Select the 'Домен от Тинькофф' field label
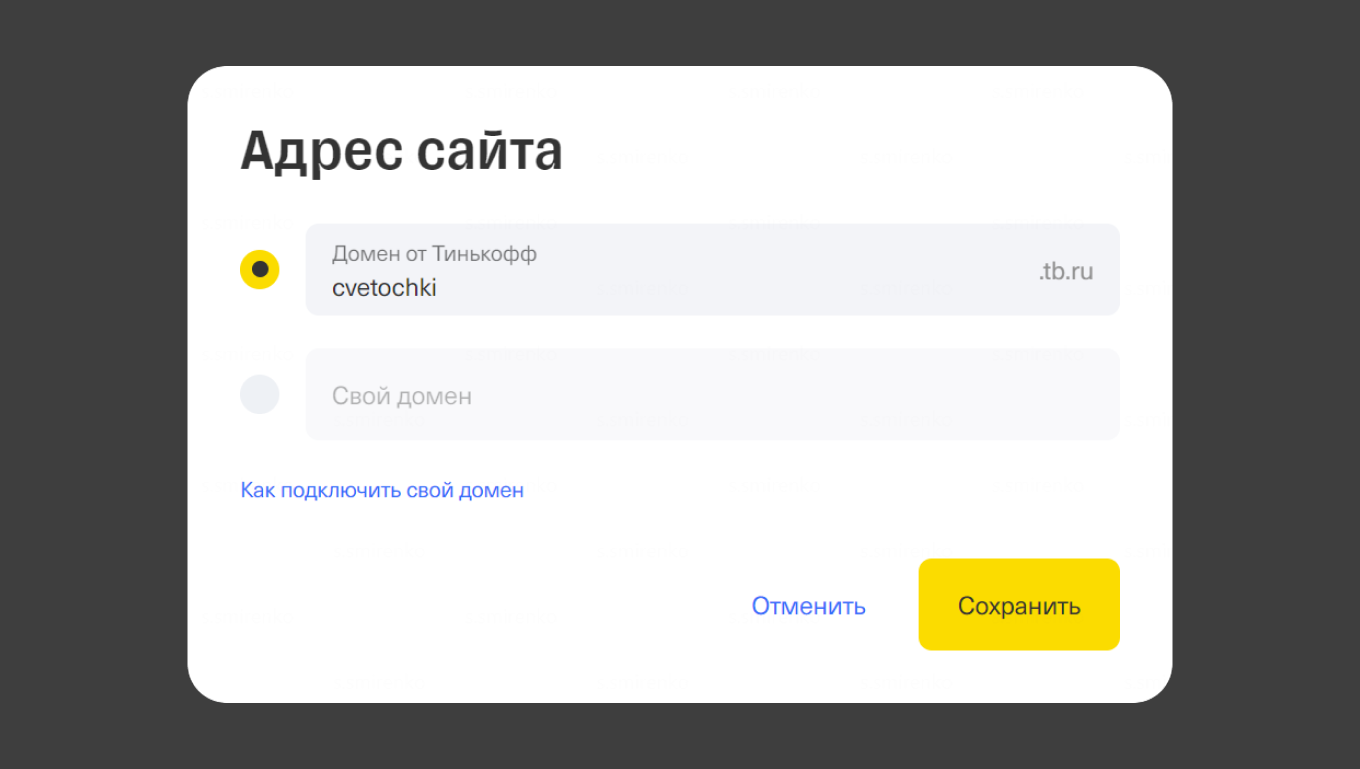Screen dimensions: 1360x769 point(434,254)
